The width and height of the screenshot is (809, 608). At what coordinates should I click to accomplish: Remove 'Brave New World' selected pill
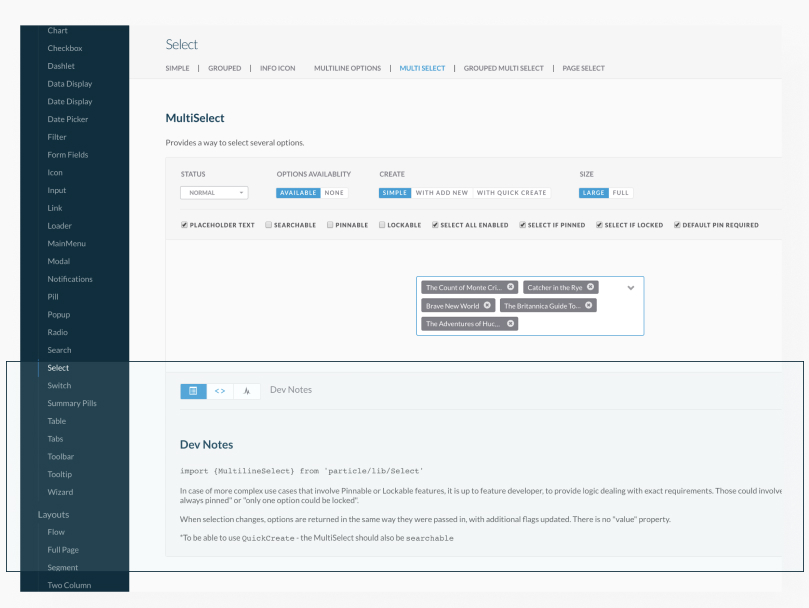click(x=488, y=305)
